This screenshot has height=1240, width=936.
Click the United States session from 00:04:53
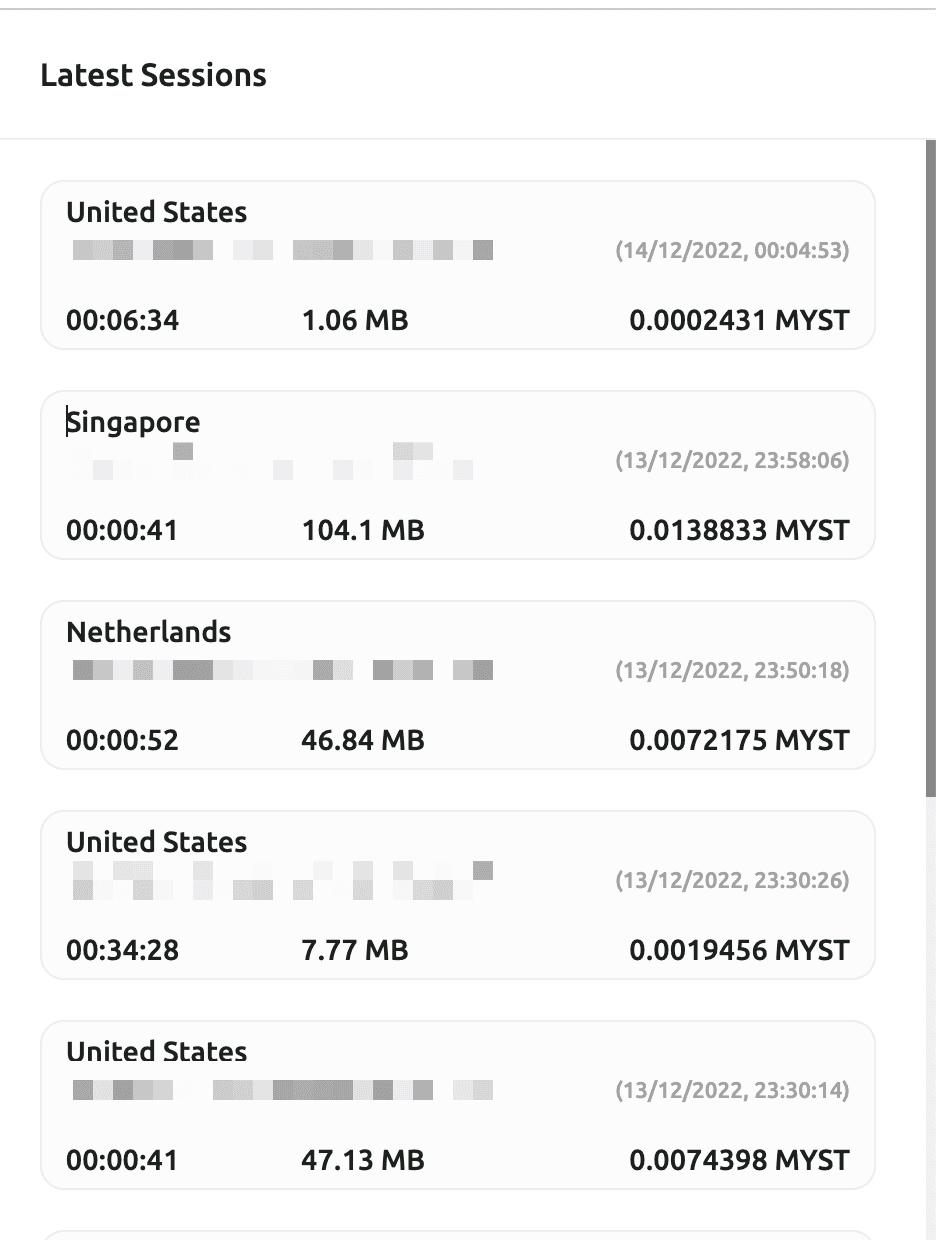coord(156,213)
